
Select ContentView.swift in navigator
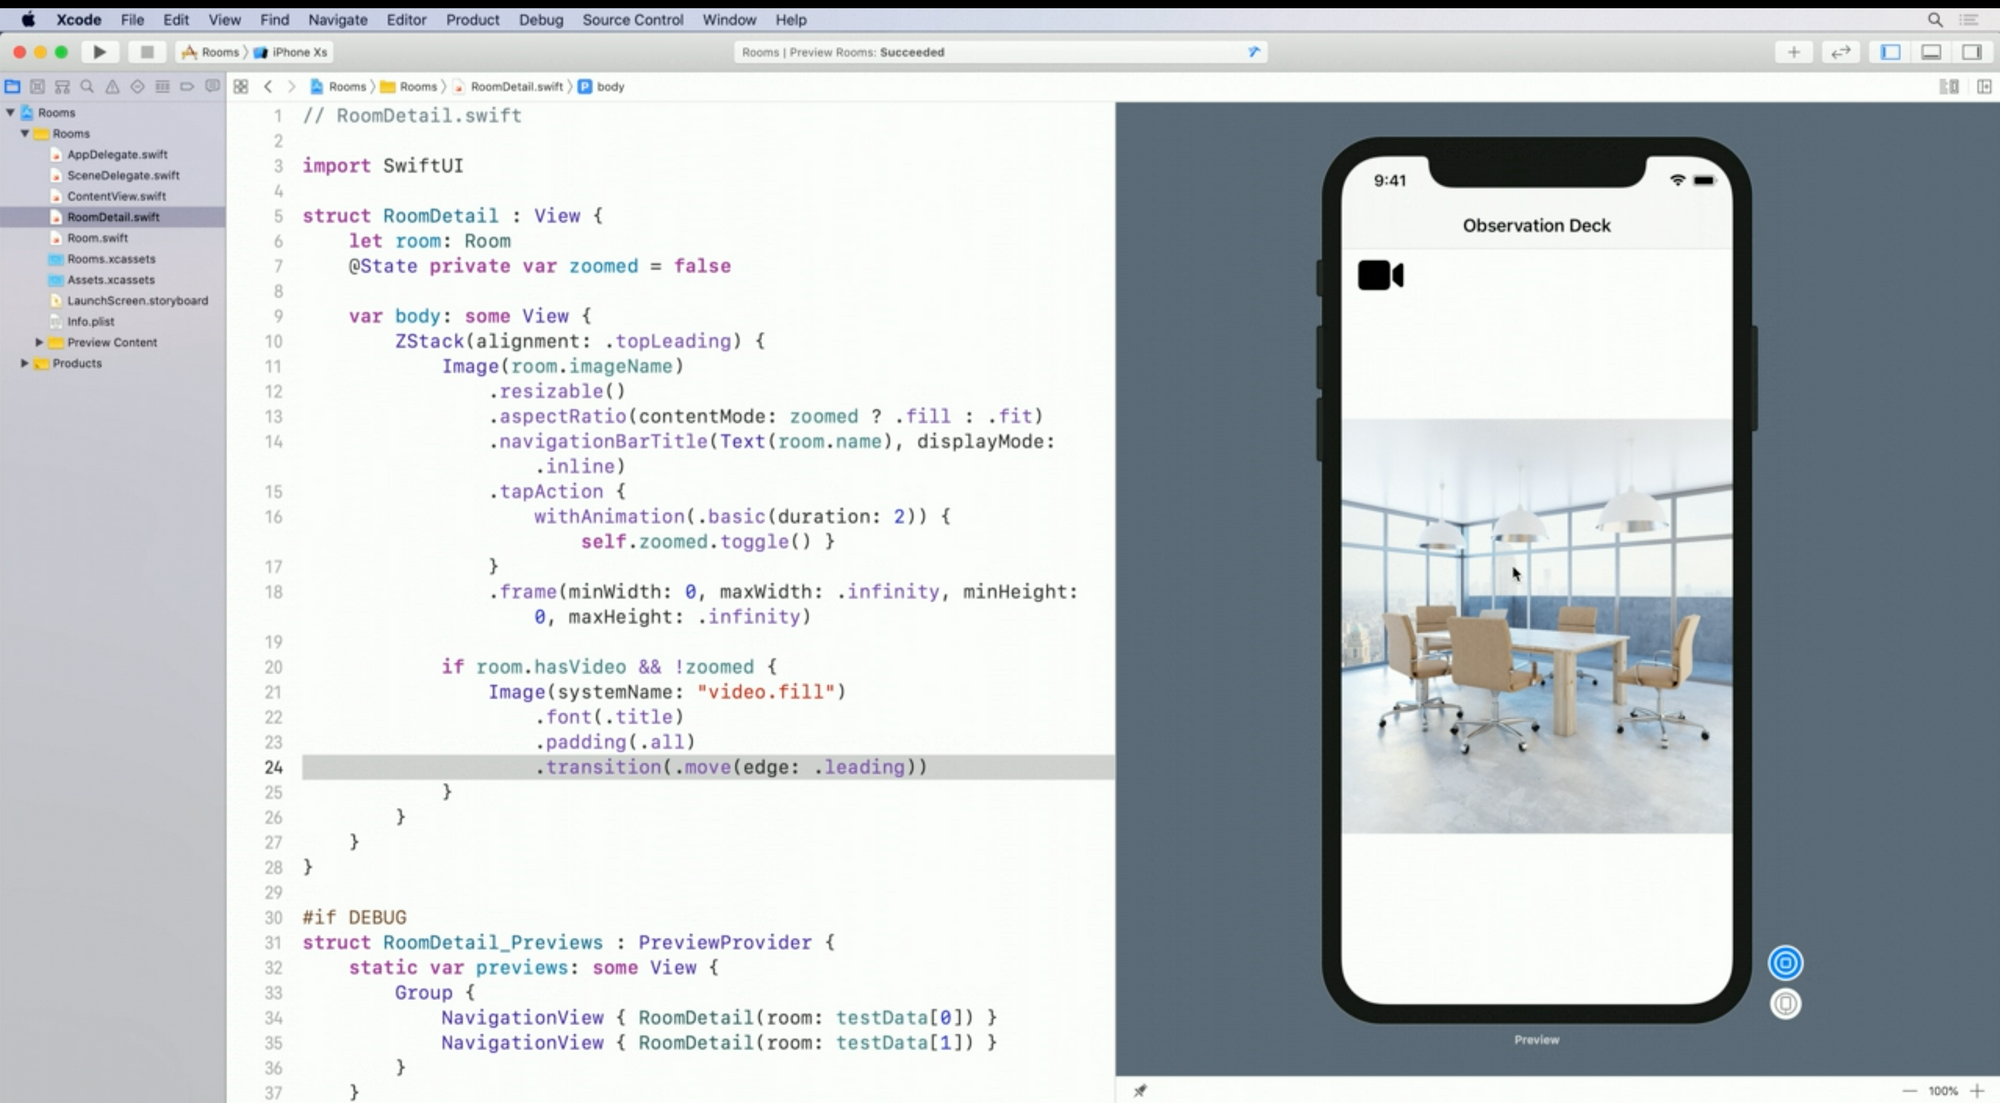tap(116, 196)
